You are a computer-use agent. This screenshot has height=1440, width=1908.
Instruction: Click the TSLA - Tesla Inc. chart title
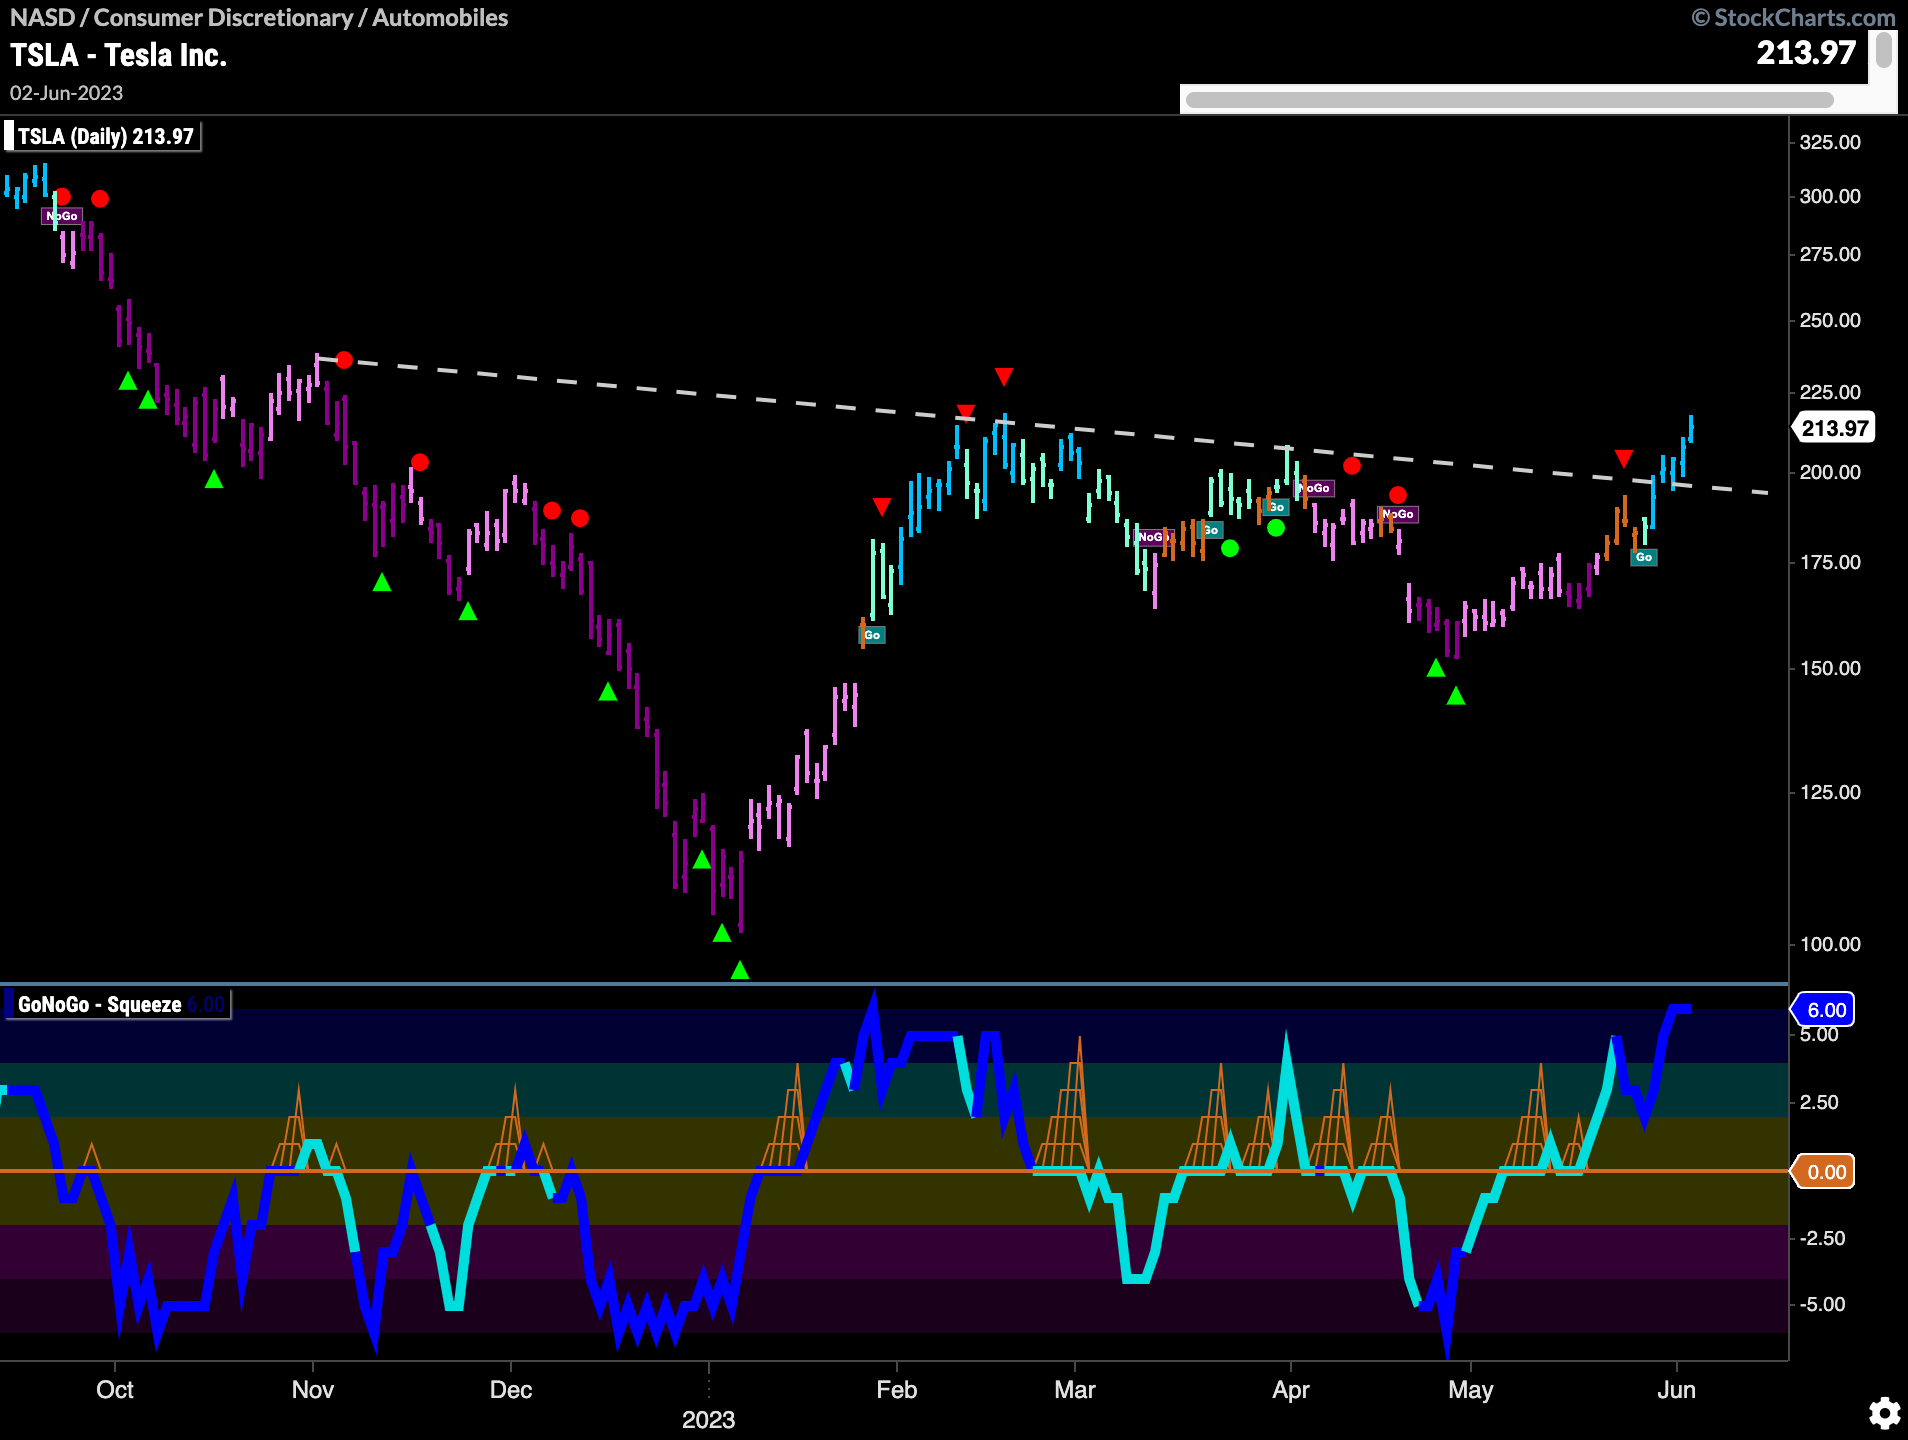pyautogui.click(x=119, y=55)
